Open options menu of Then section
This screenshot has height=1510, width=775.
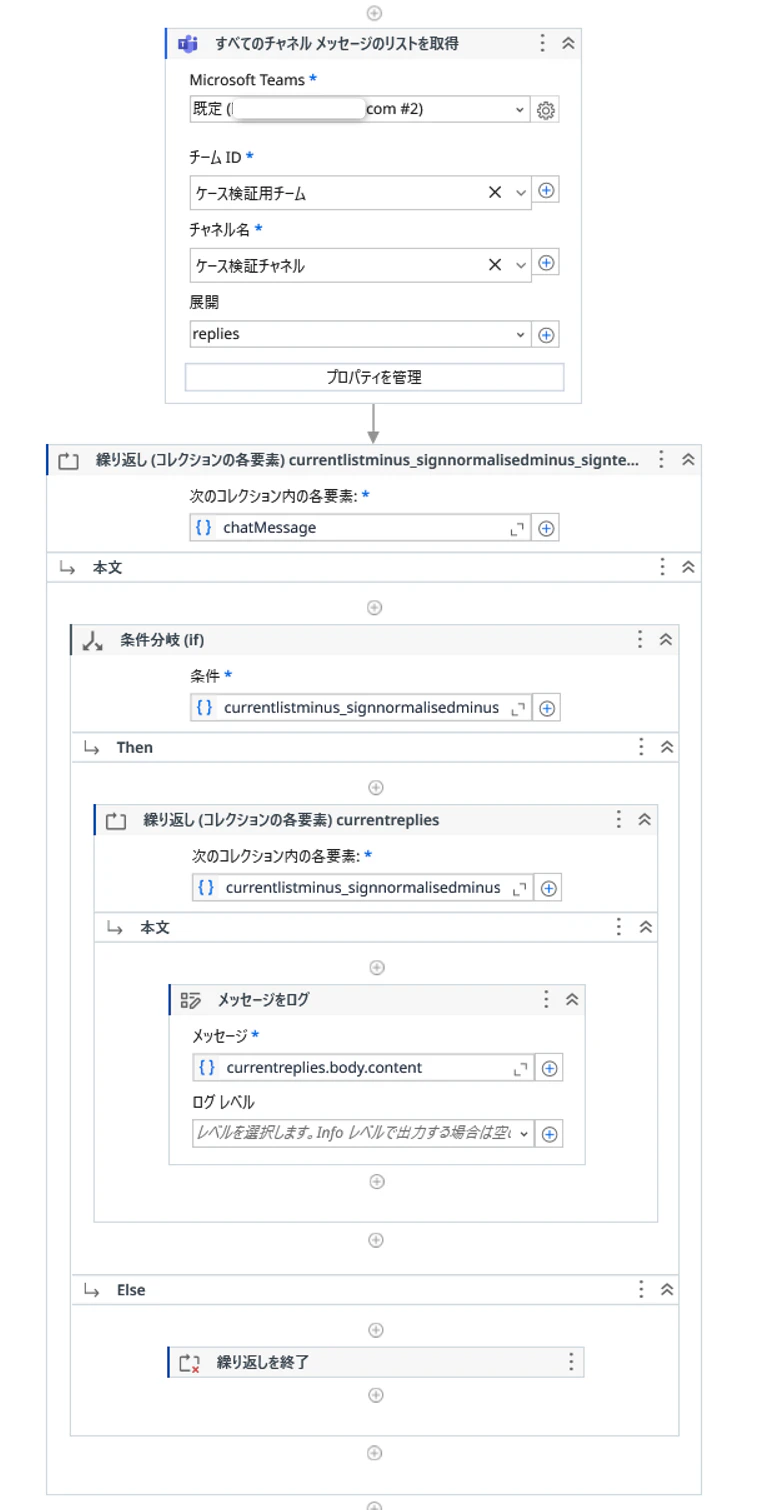tap(640, 747)
